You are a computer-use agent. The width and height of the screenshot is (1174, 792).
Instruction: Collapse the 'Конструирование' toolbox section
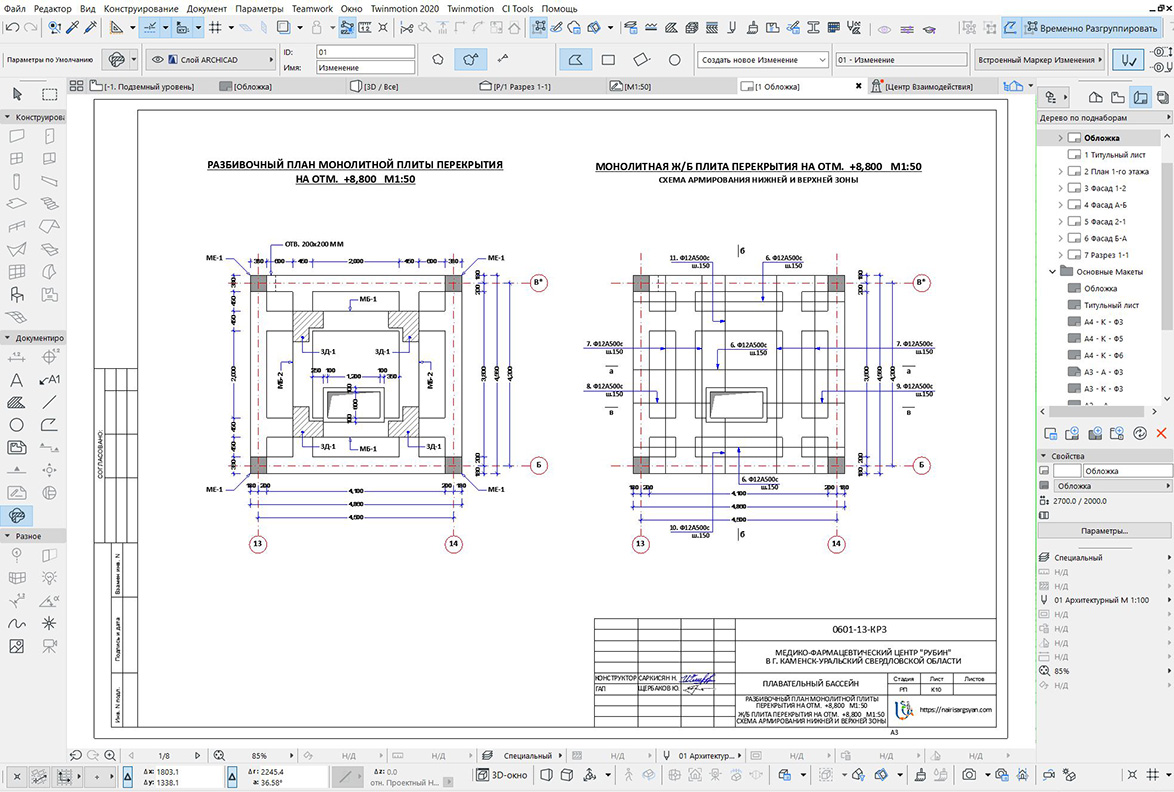[7, 117]
